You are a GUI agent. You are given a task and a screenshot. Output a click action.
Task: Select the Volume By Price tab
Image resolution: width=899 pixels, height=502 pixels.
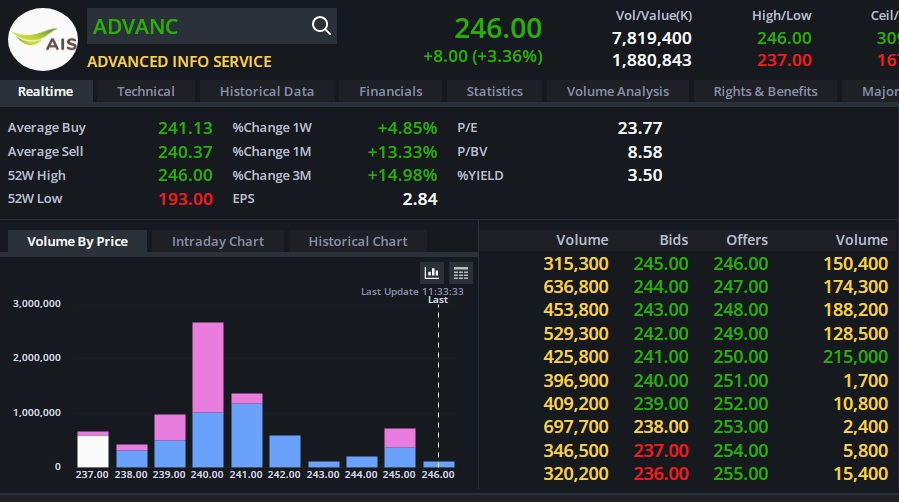[x=77, y=241]
